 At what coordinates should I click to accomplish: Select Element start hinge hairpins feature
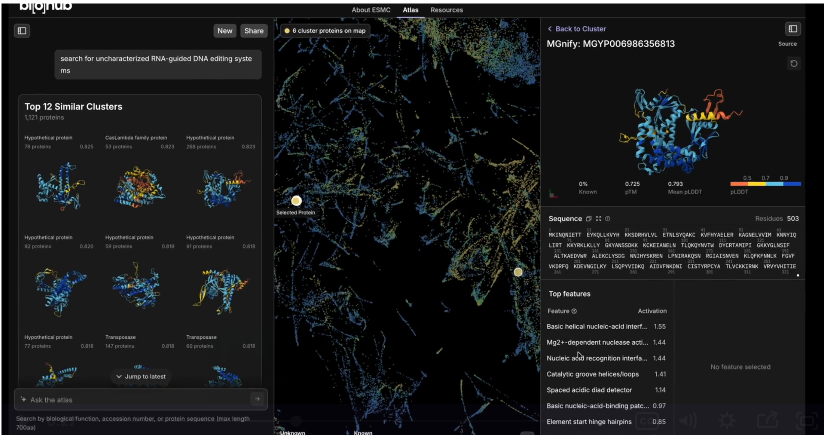(606, 422)
